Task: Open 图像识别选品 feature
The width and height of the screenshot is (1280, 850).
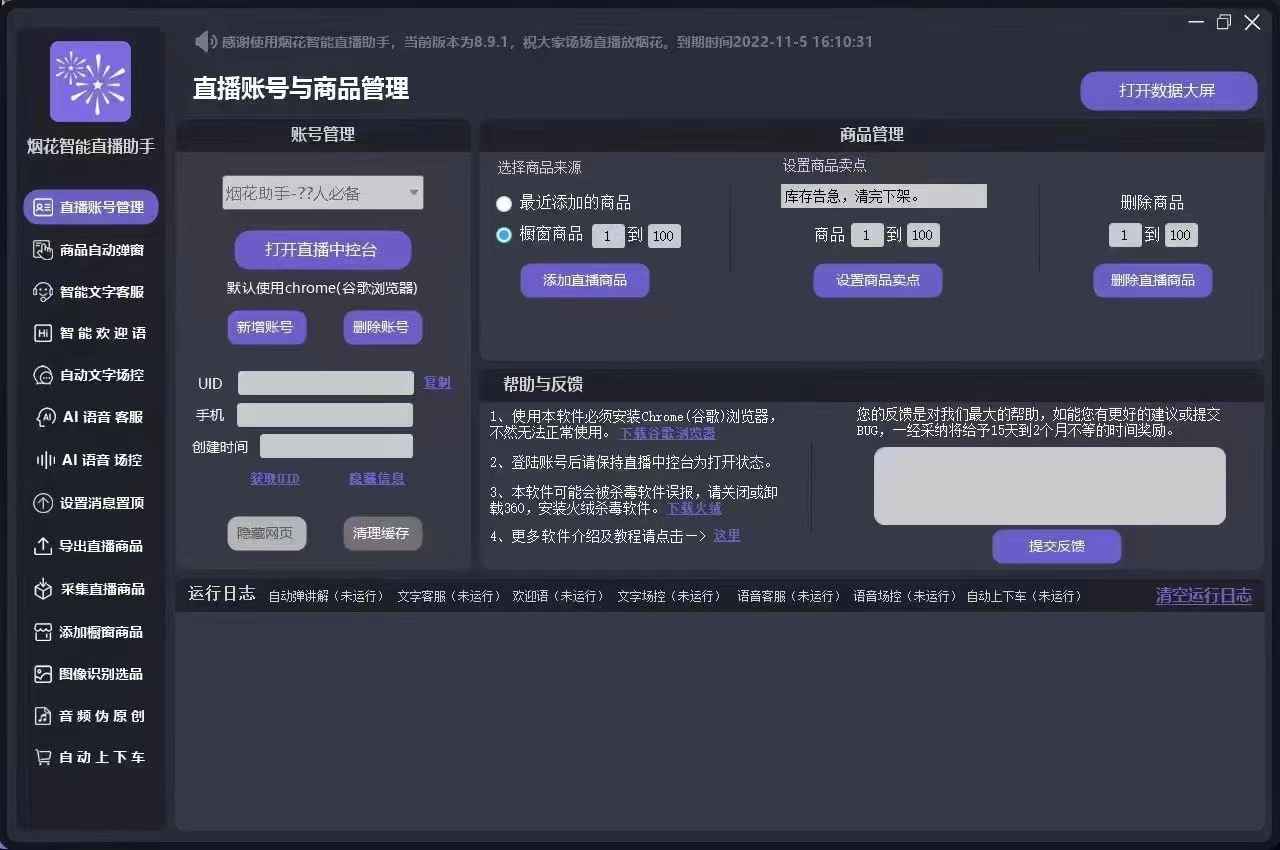Action: [x=90, y=674]
